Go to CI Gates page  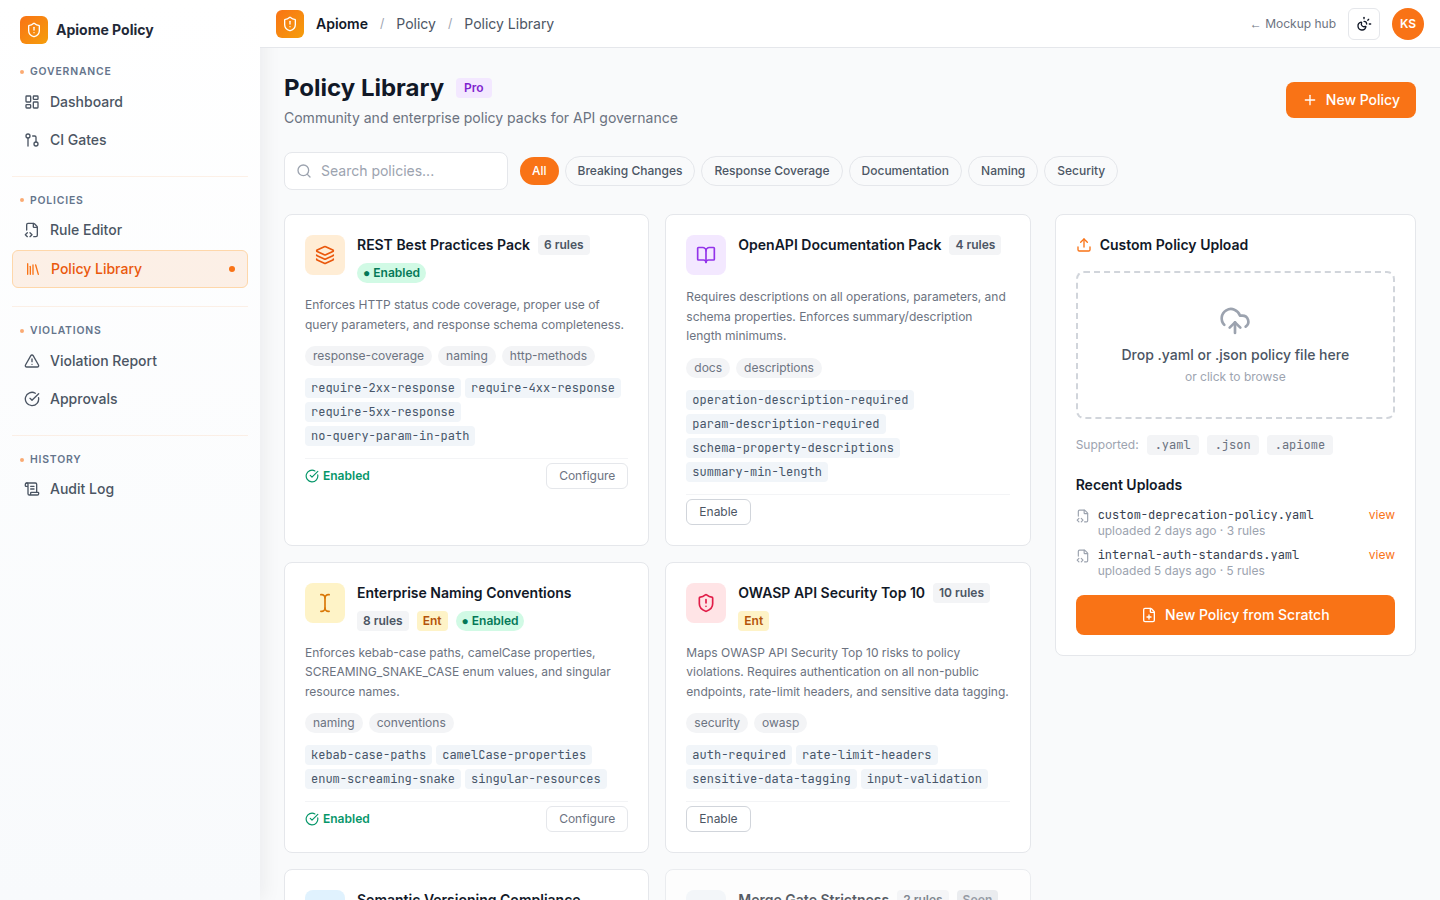click(x=130, y=140)
